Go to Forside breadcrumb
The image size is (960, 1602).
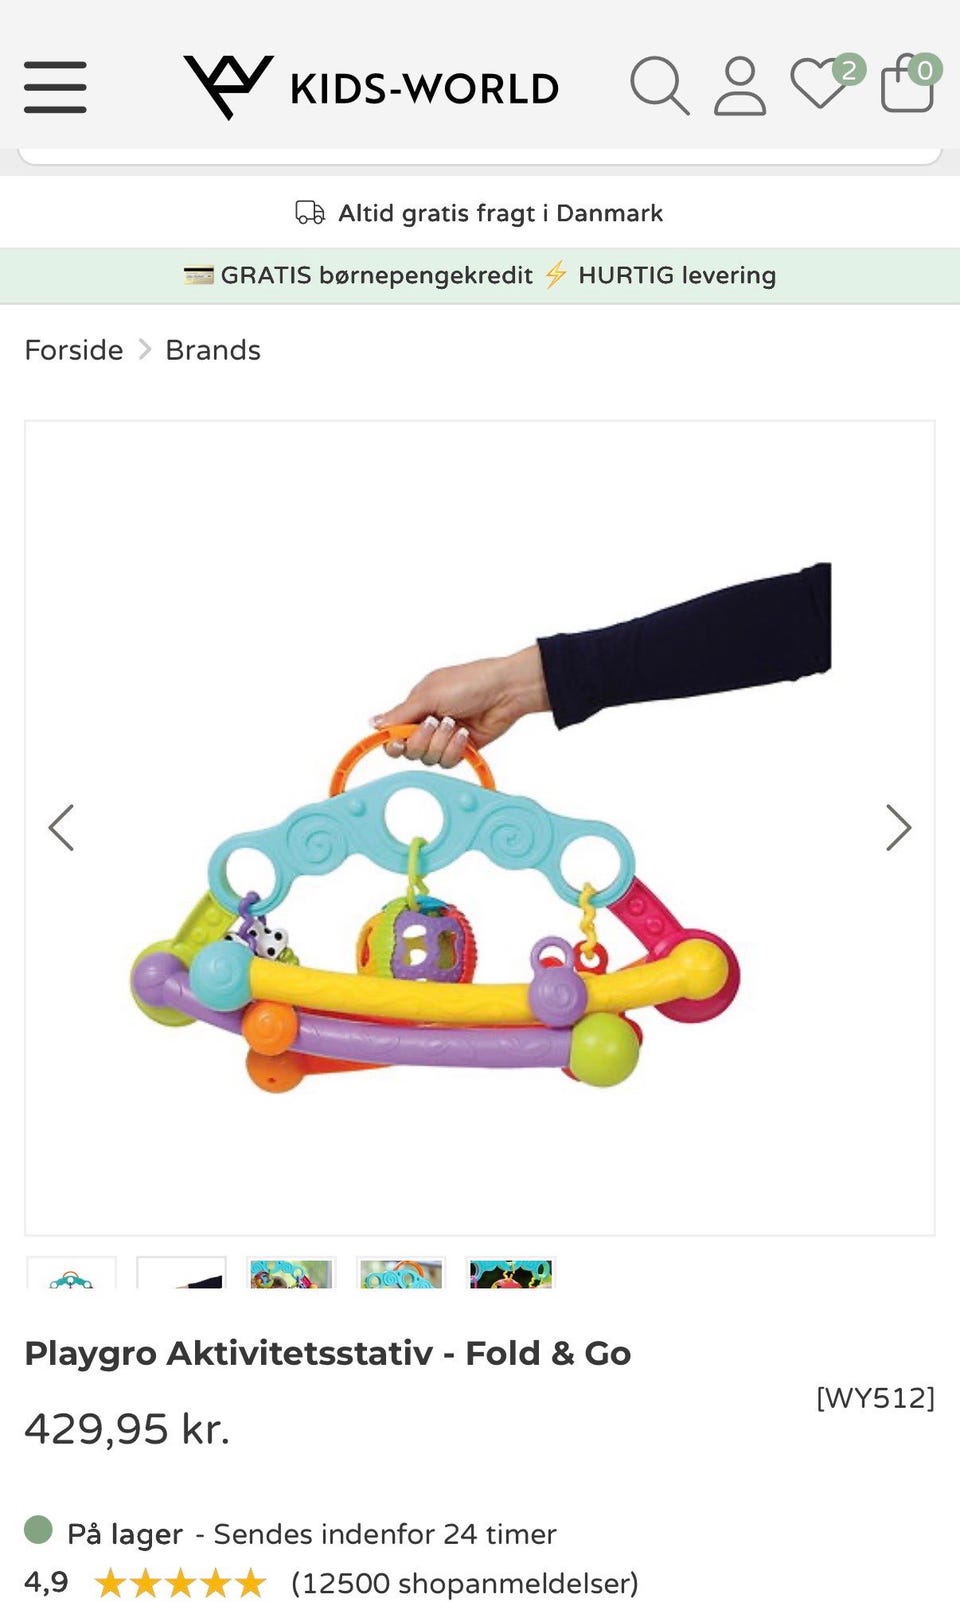pyautogui.click(x=74, y=350)
